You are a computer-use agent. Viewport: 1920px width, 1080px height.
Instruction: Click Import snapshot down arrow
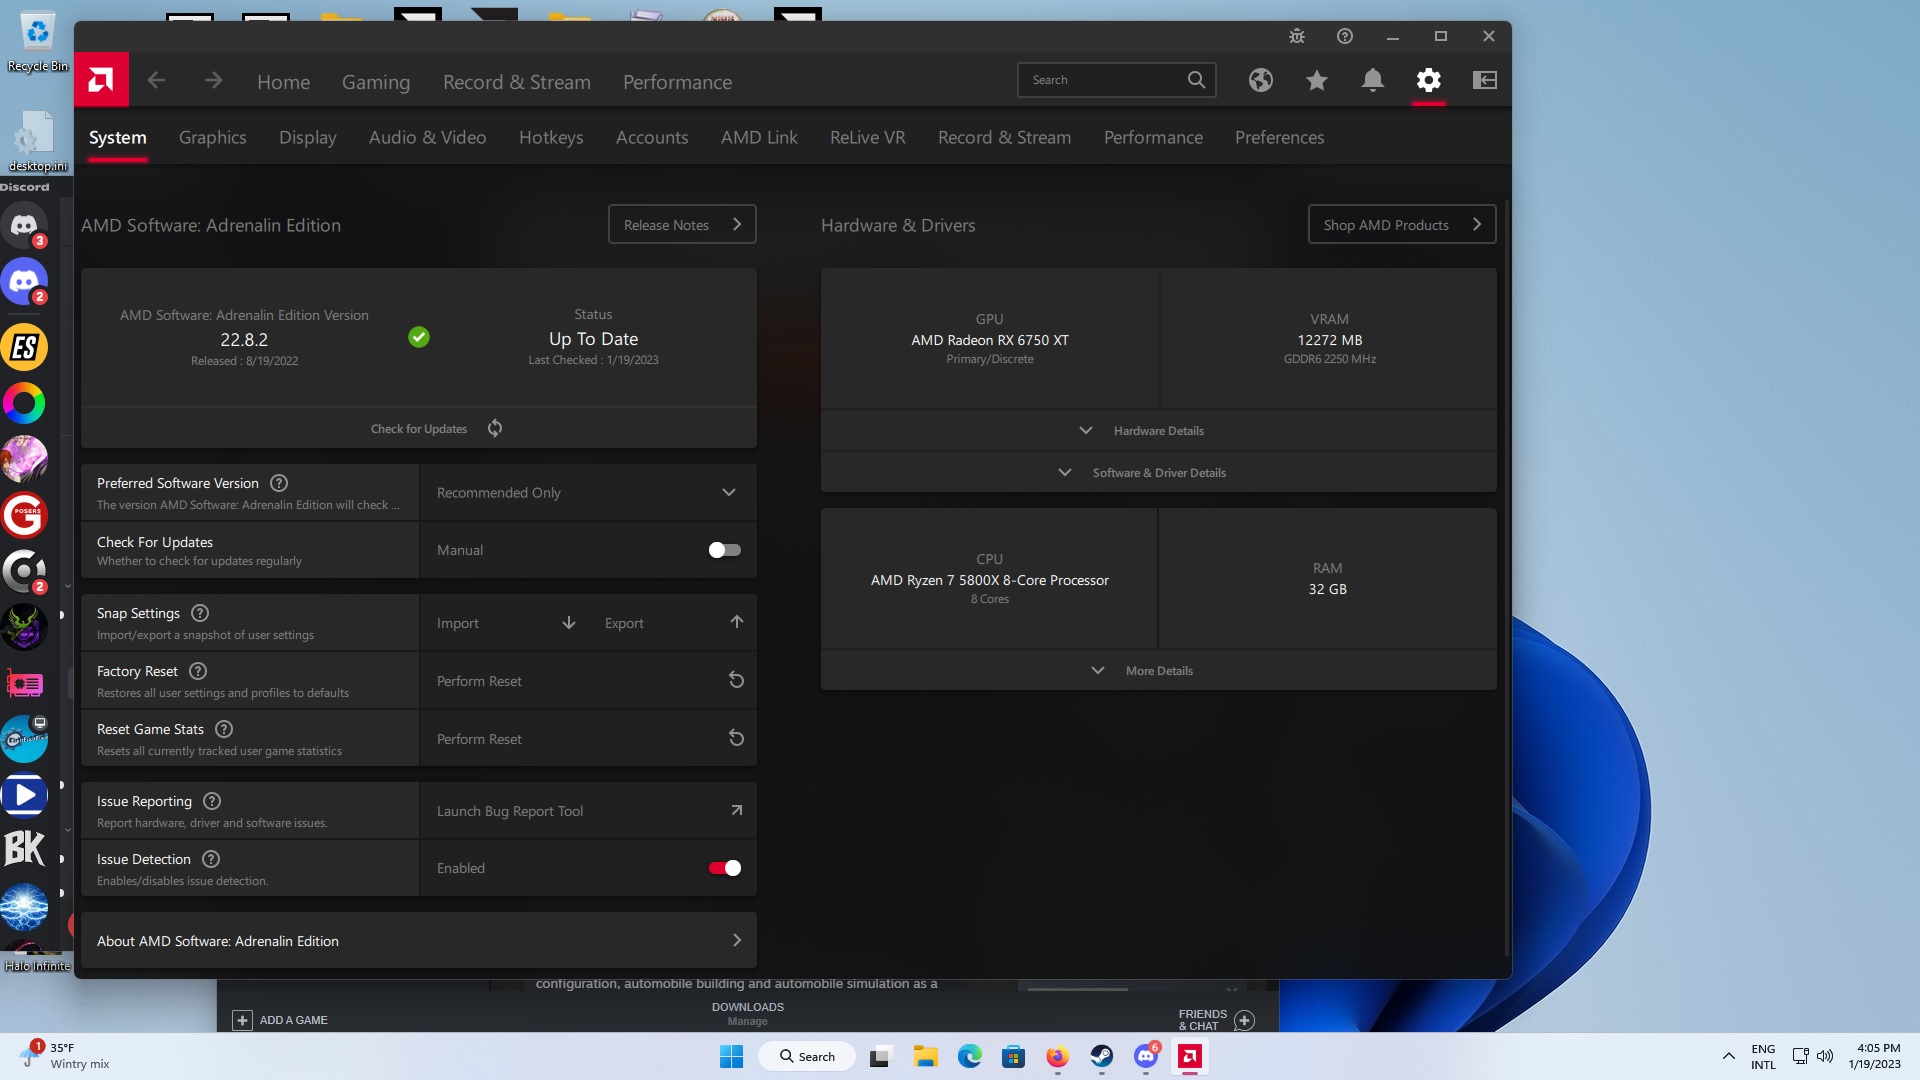(x=569, y=622)
